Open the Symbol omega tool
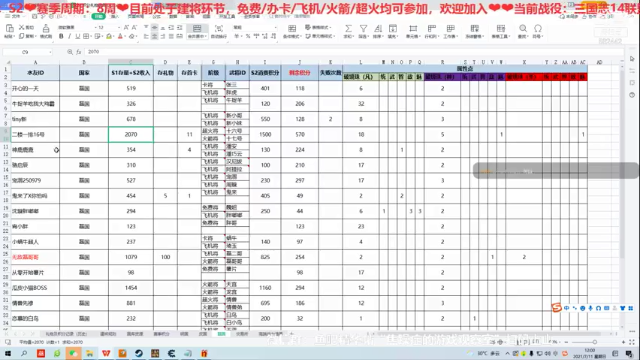The height and width of the screenshot is (360, 640). [x=538, y=31]
